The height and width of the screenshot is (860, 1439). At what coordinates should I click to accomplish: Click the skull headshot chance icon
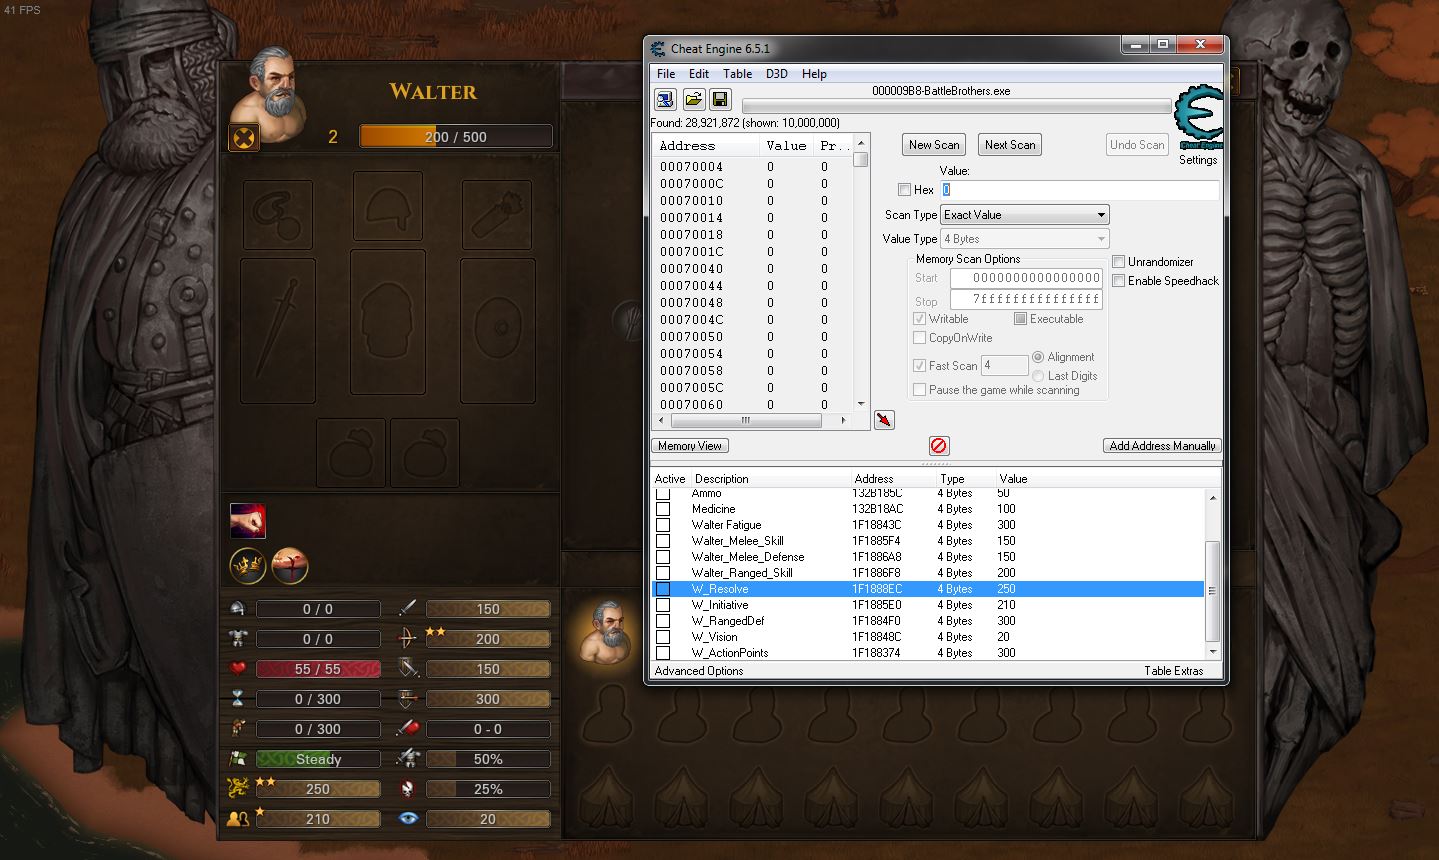click(408, 788)
